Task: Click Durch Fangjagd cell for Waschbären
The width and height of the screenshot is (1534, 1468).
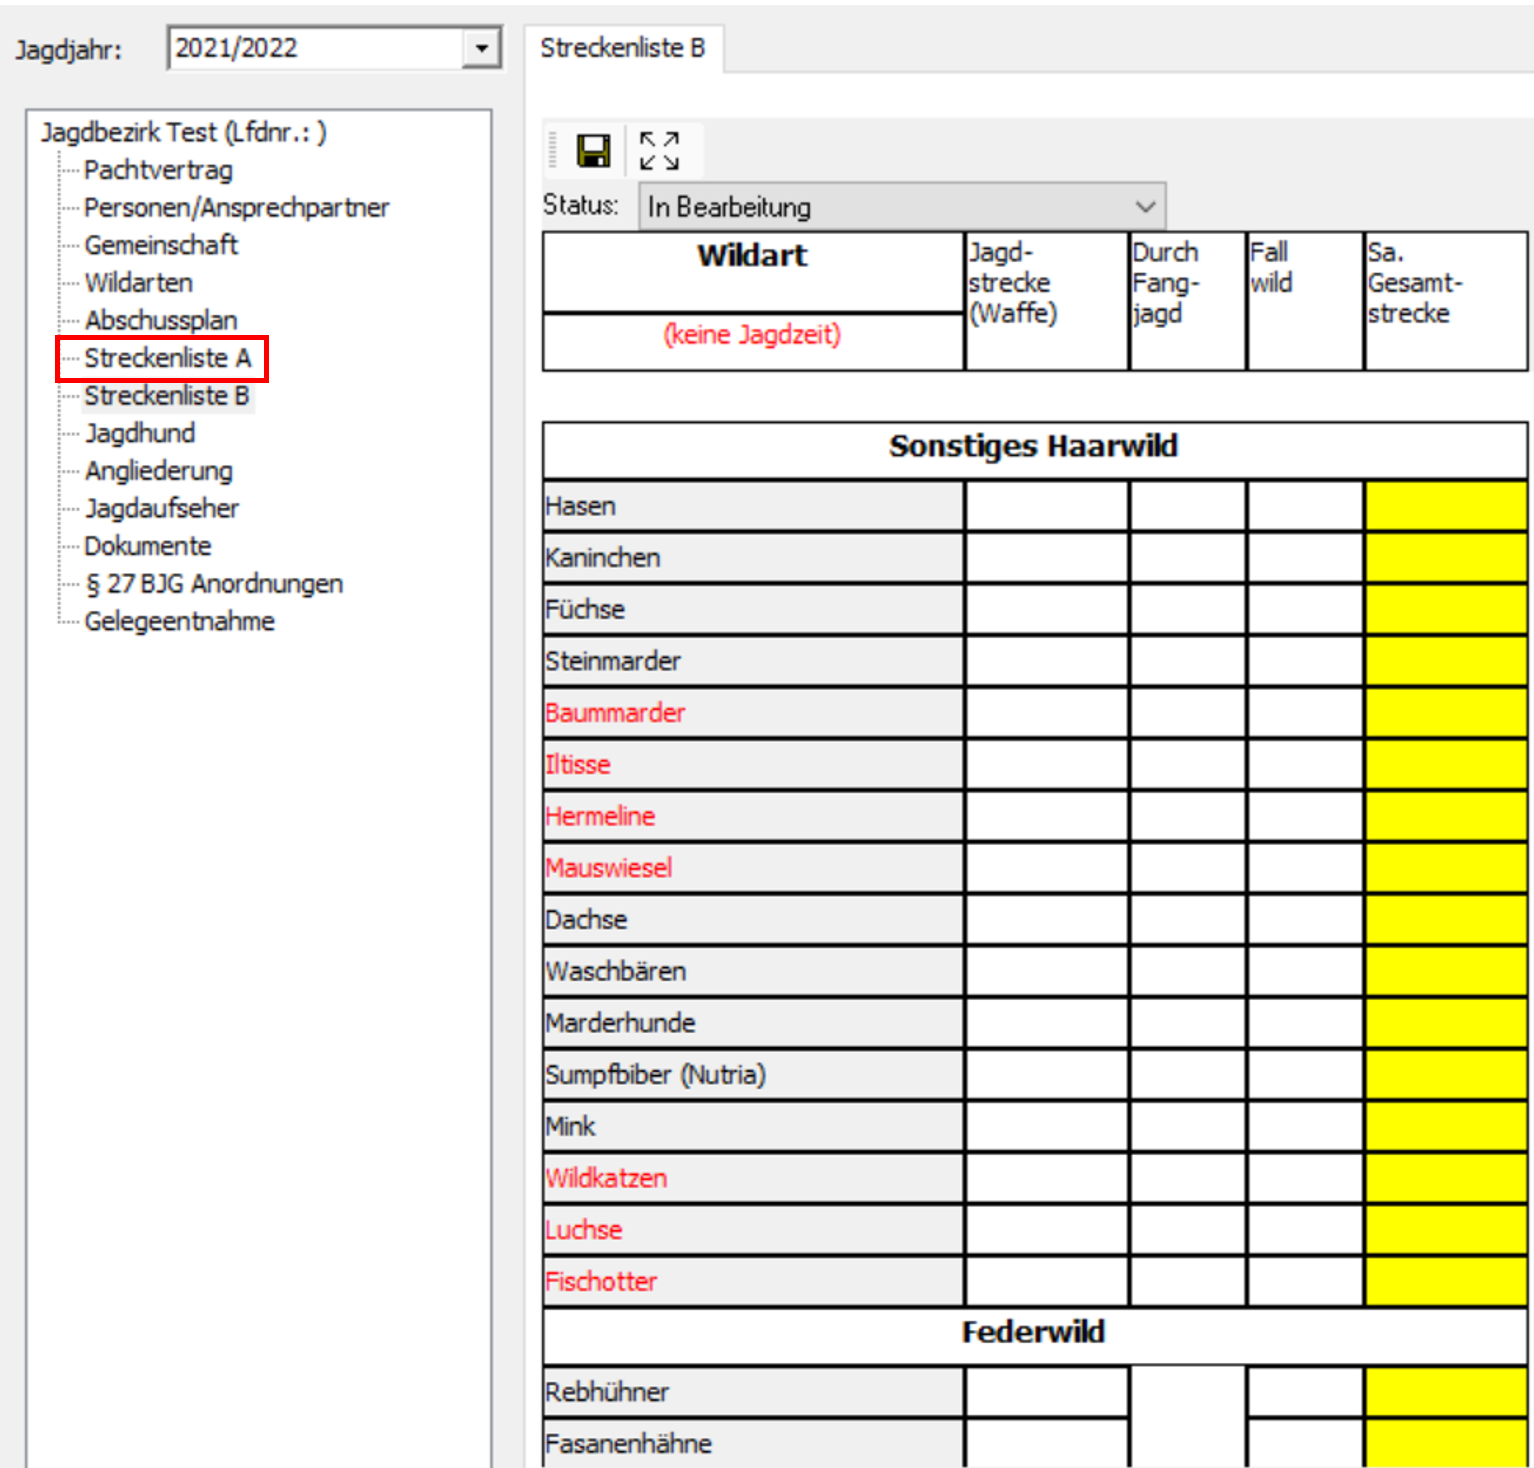Action: pyautogui.click(x=1187, y=971)
